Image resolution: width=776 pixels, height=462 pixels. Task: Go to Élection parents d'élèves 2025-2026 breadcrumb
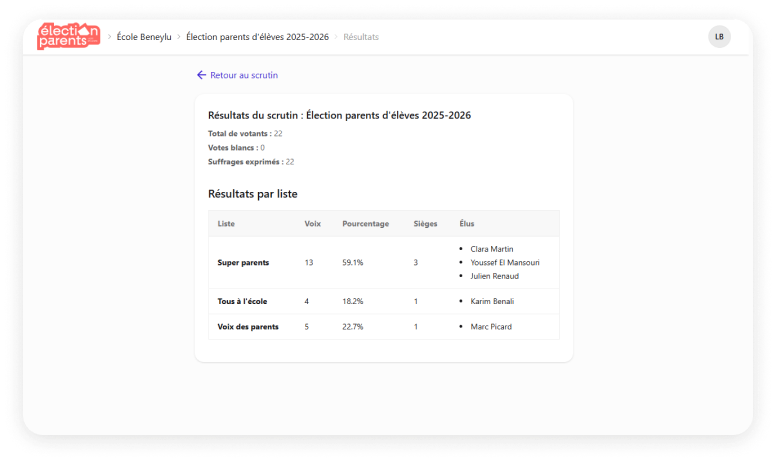(257, 37)
